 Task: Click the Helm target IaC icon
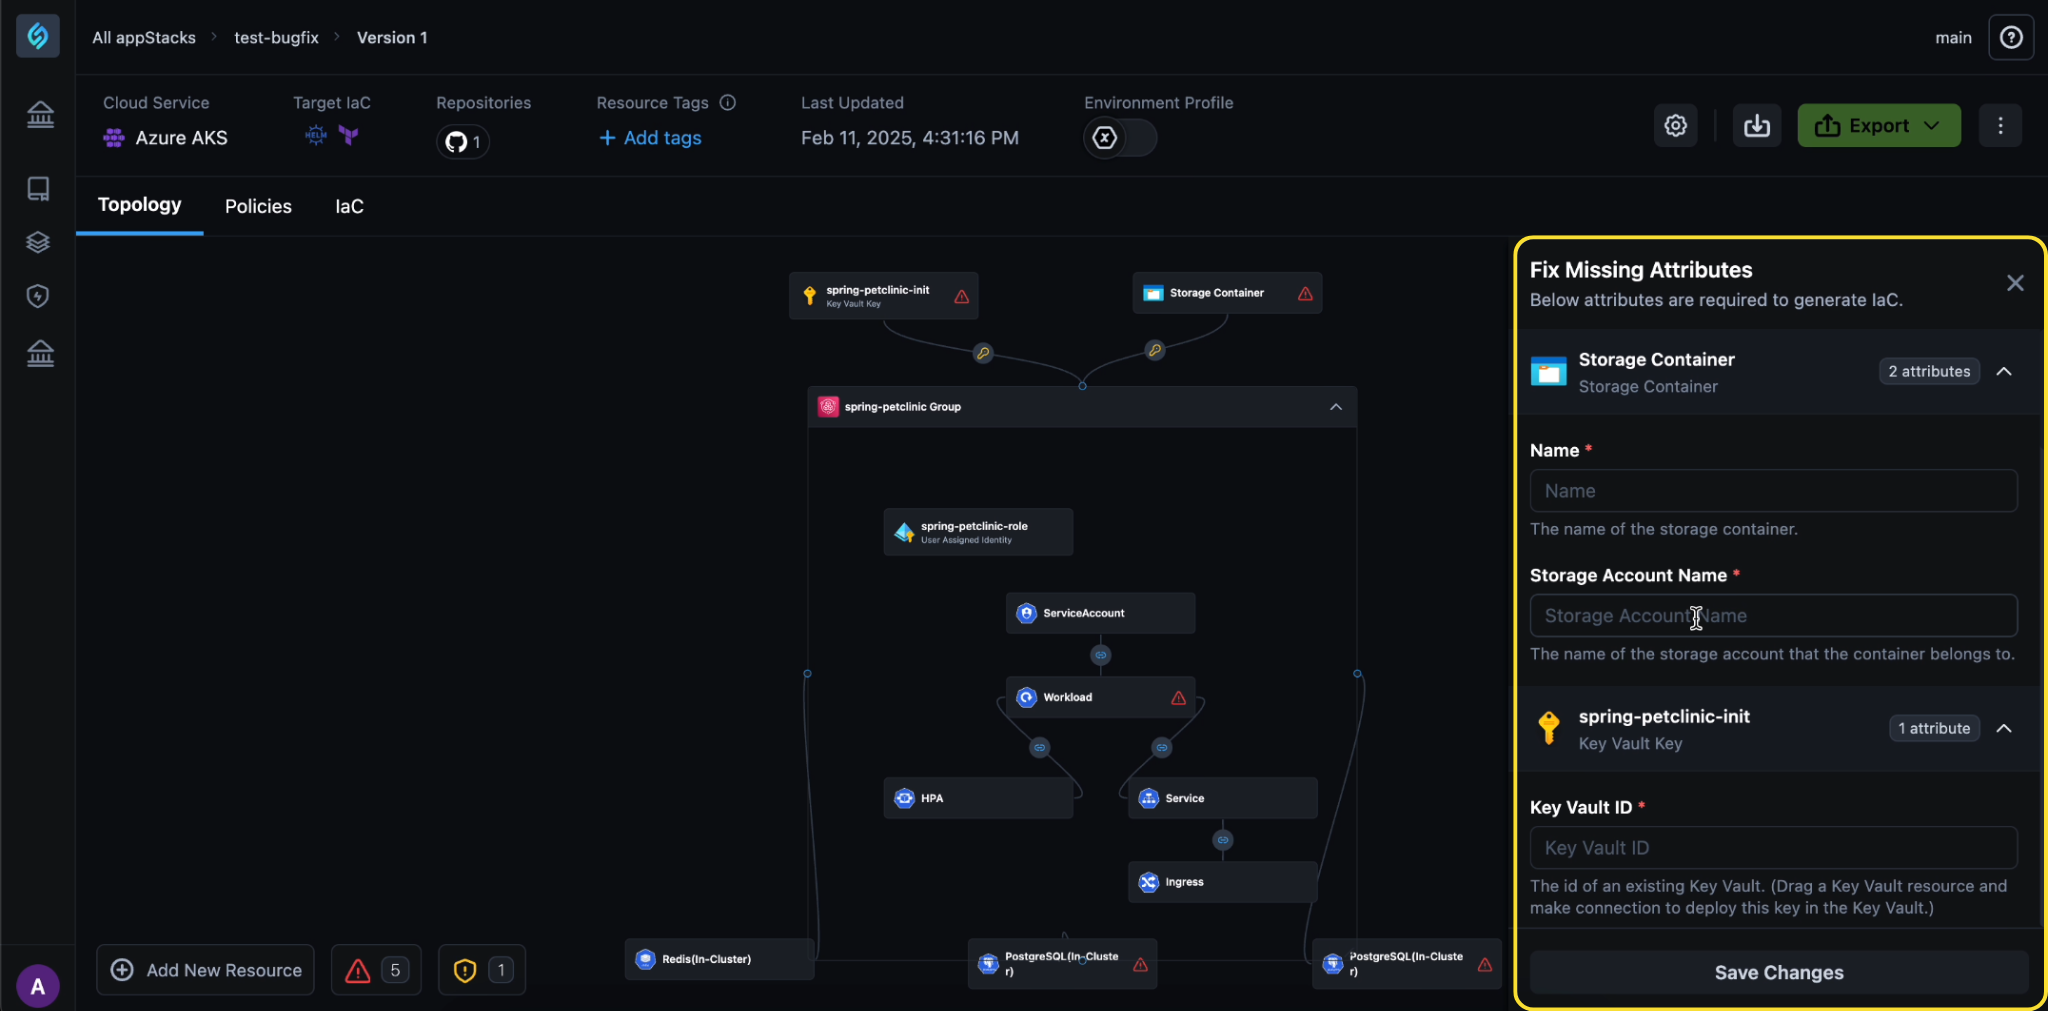click(x=316, y=135)
